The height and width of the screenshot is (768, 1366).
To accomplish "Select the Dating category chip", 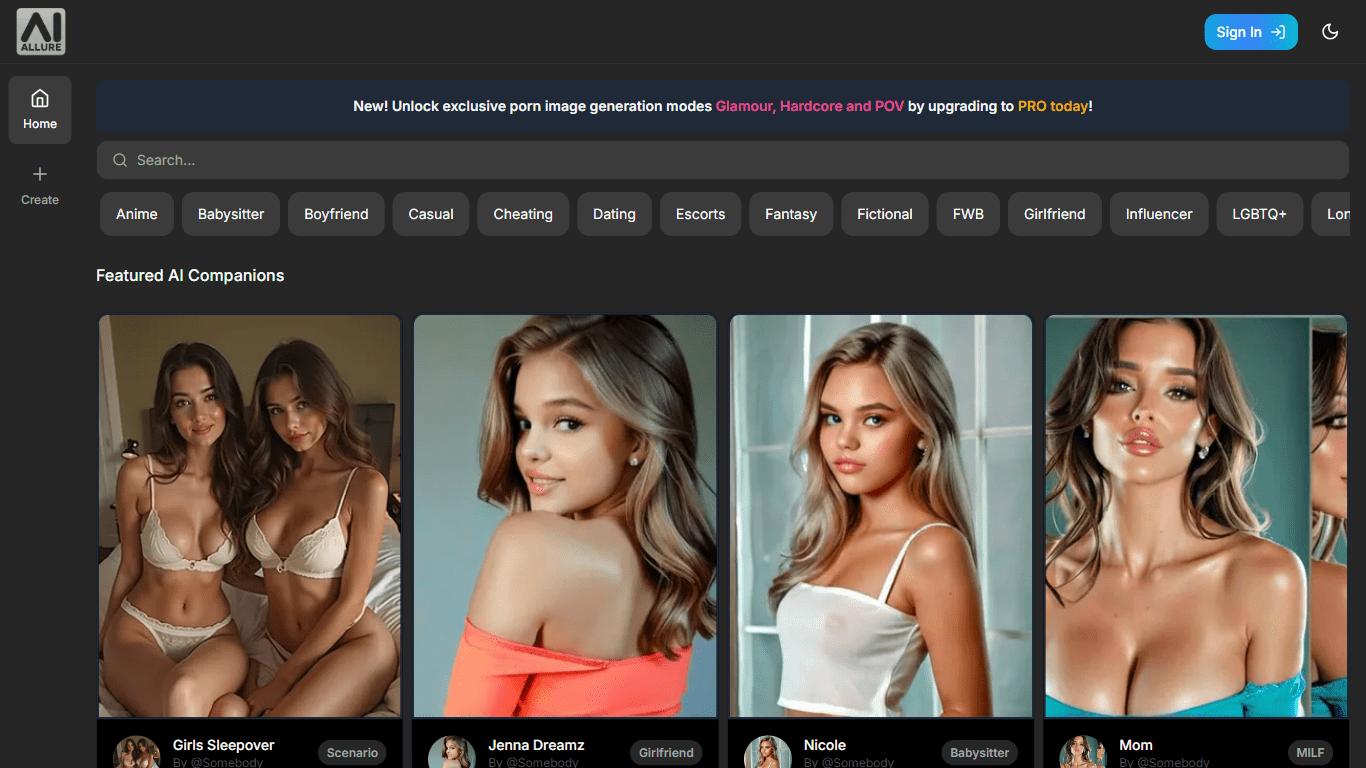I will [614, 214].
